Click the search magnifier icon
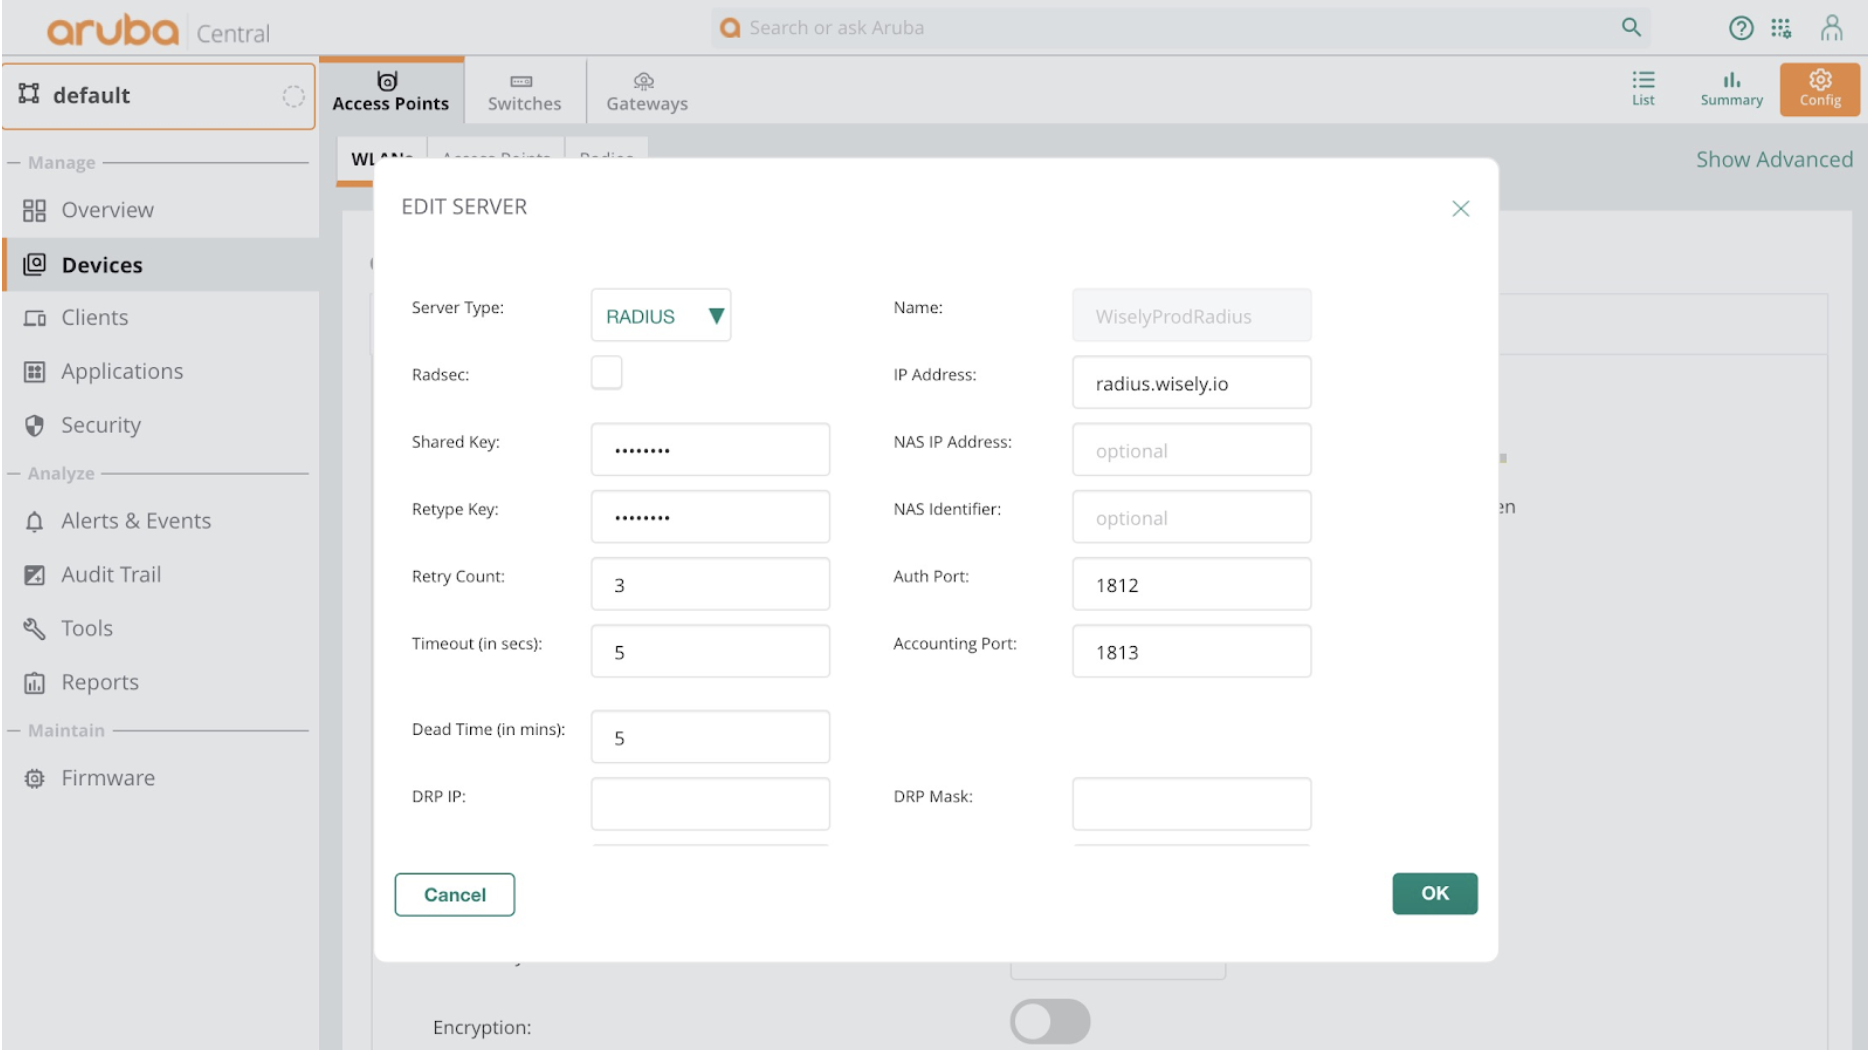The image size is (1868, 1050). 1631,28
